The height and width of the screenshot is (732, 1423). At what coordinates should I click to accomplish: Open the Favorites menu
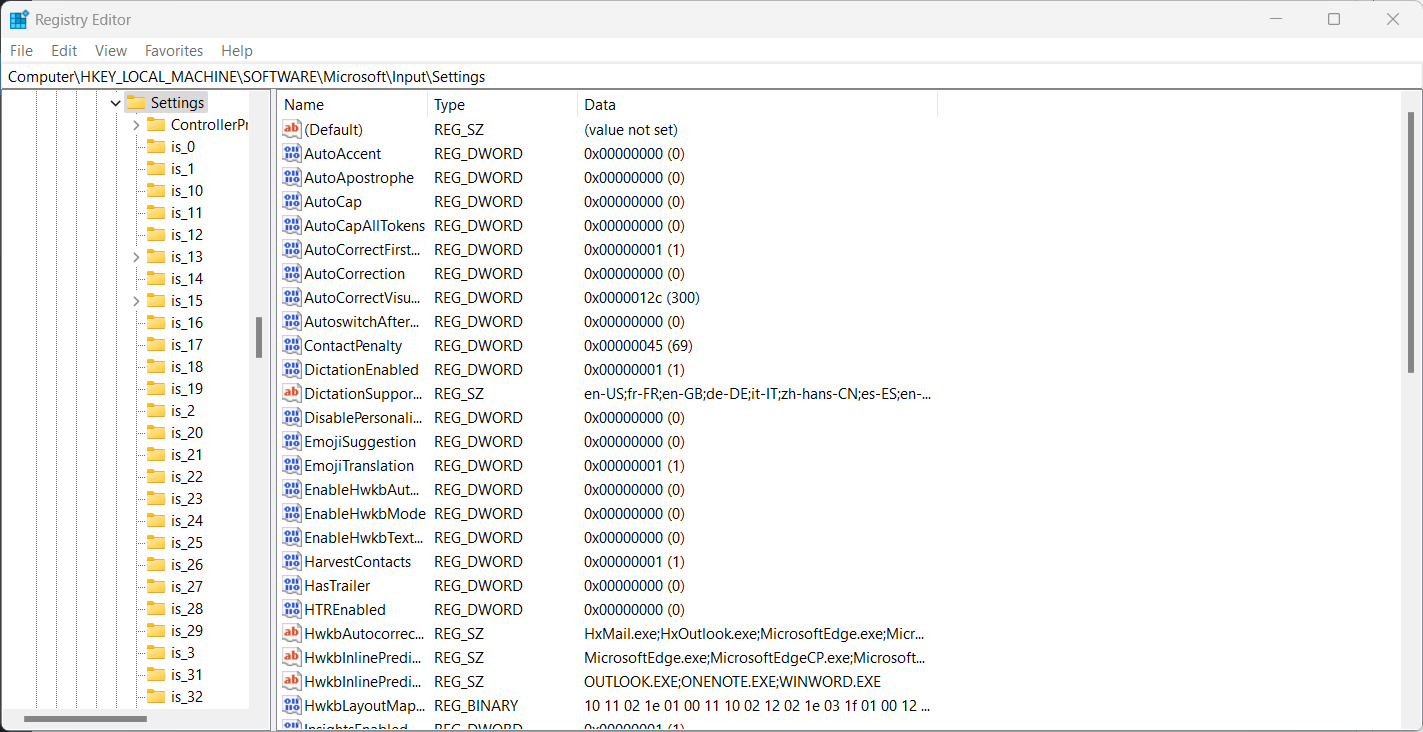(174, 50)
